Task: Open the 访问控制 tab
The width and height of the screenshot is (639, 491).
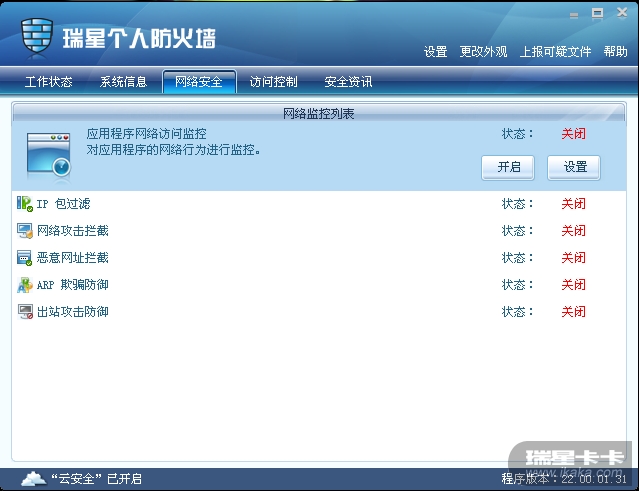Action: tap(273, 82)
